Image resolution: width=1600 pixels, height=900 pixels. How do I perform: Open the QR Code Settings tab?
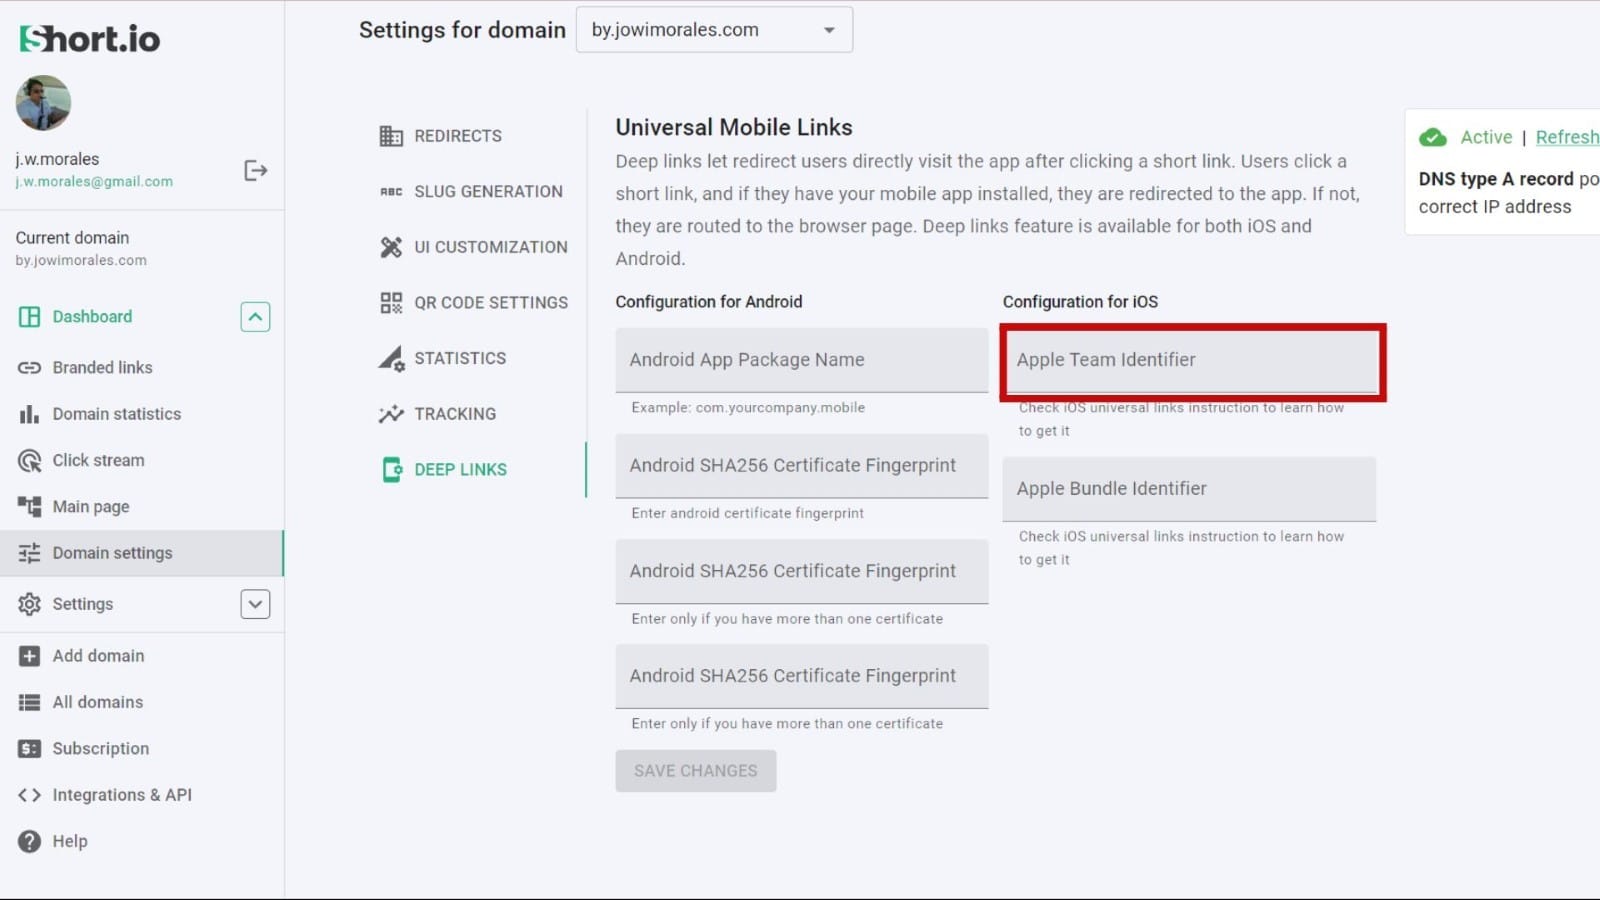click(x=491, y=303)
